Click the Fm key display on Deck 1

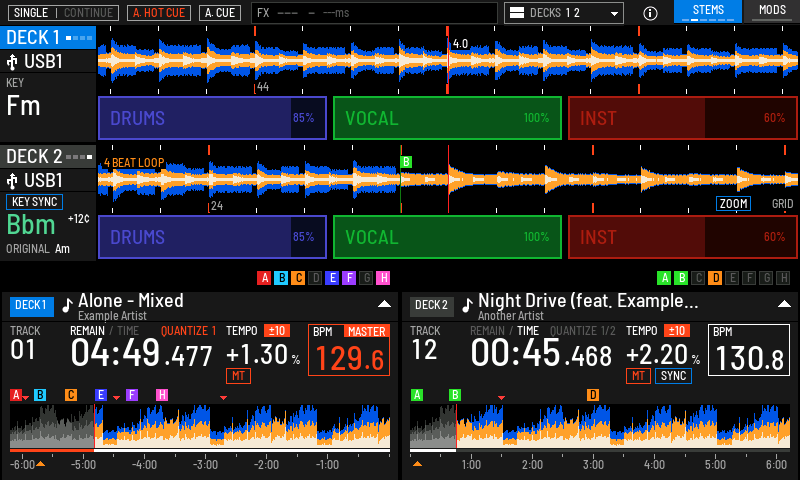point(23,106)
